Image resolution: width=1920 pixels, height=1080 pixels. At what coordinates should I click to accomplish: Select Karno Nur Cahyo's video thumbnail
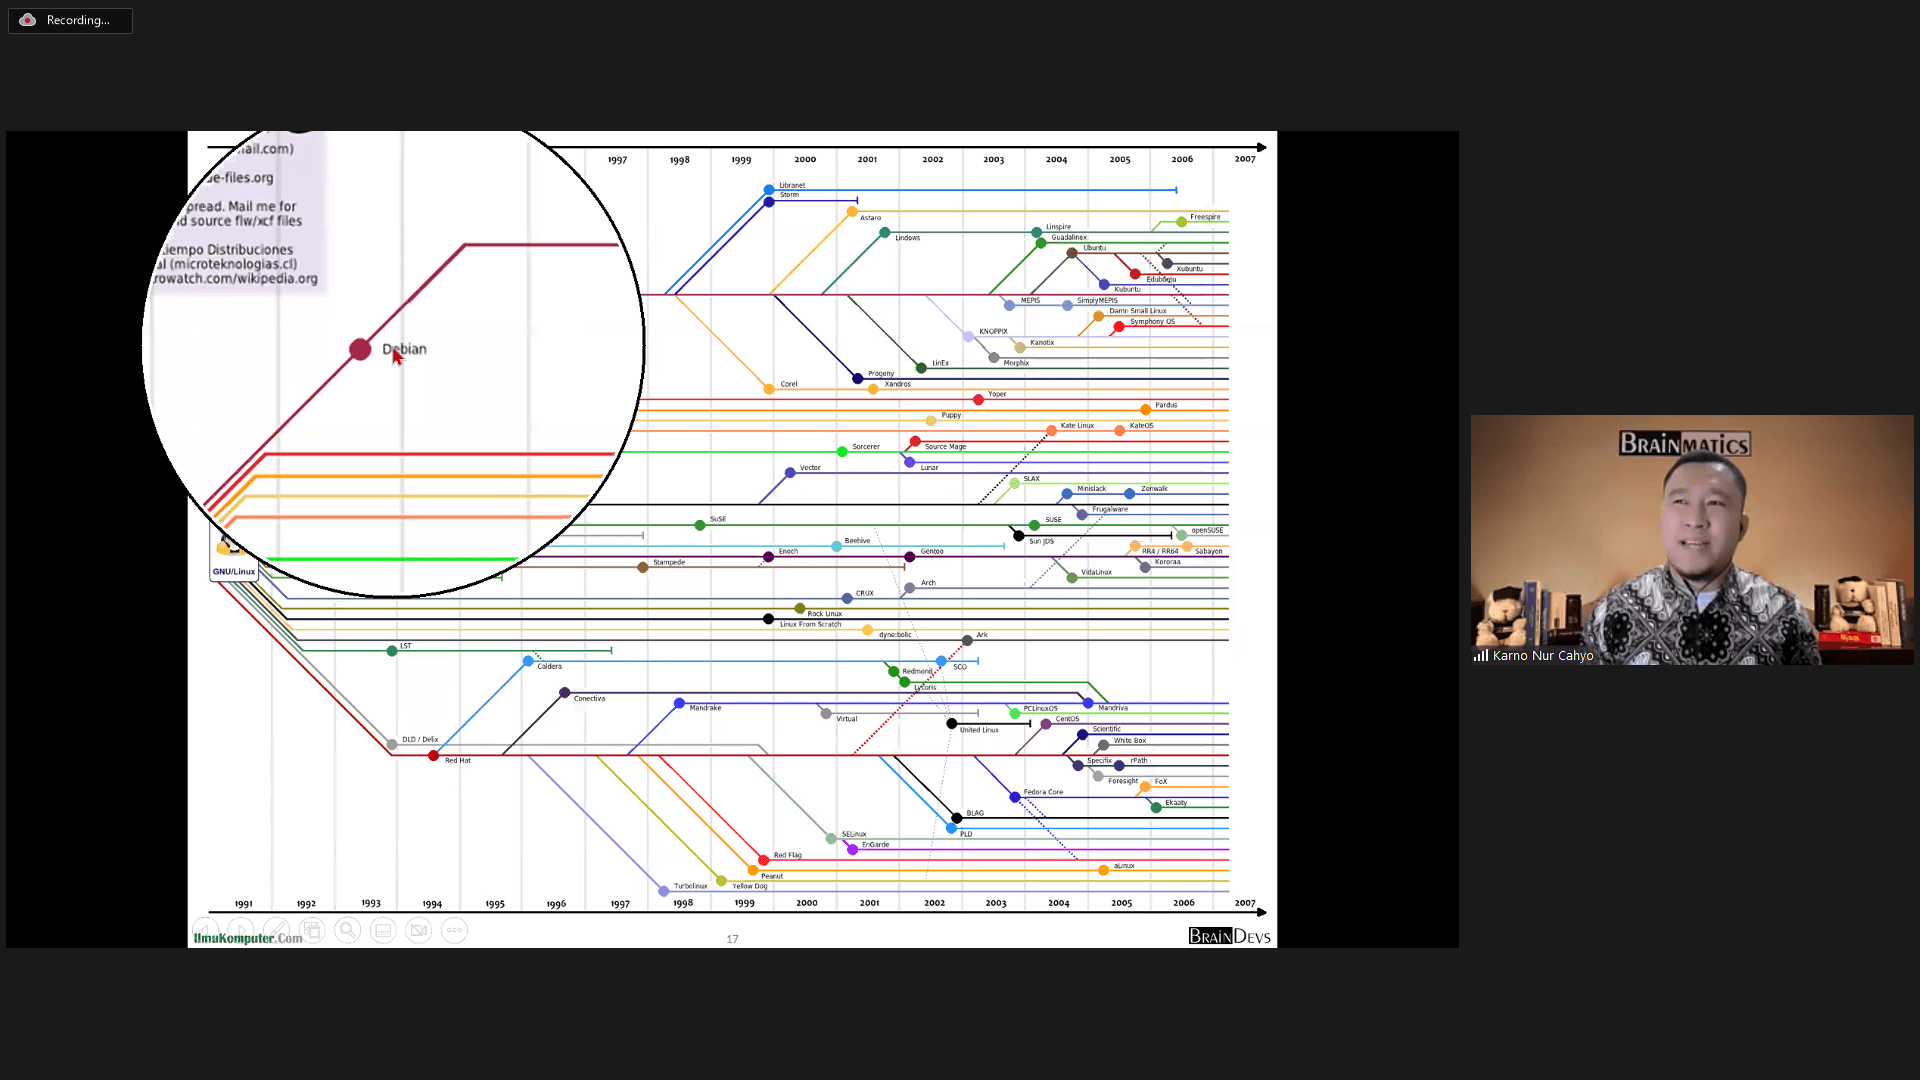(1691, 540)
